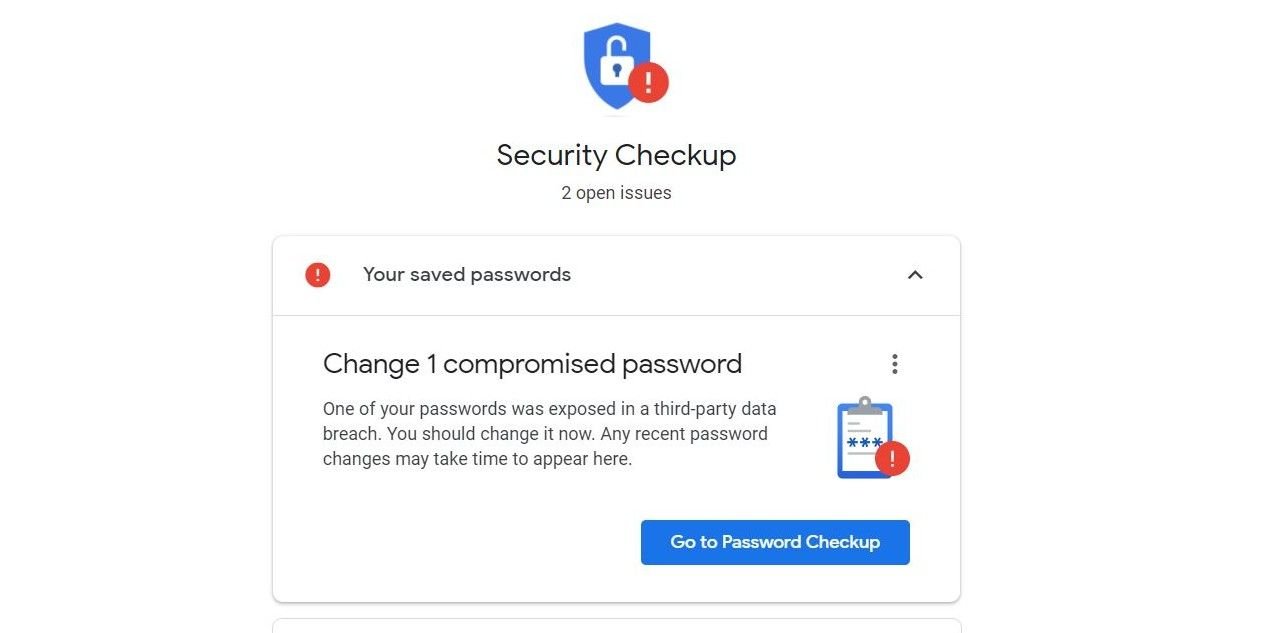Viewport: 1266px width, 633px height.
Task: Click the red warning icon beside saved passwords
Action: (x=317, y=275)
